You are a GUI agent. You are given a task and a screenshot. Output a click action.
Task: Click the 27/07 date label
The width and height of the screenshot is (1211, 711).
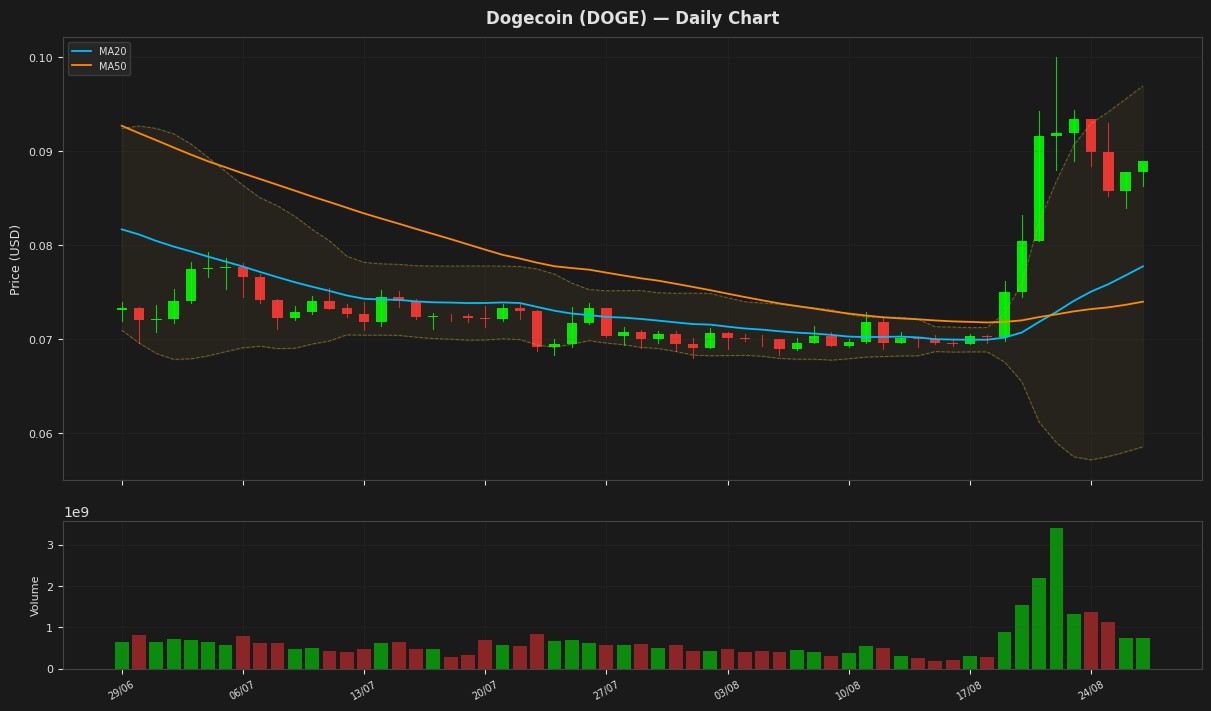pyautogui.click(x=605, y=690)
